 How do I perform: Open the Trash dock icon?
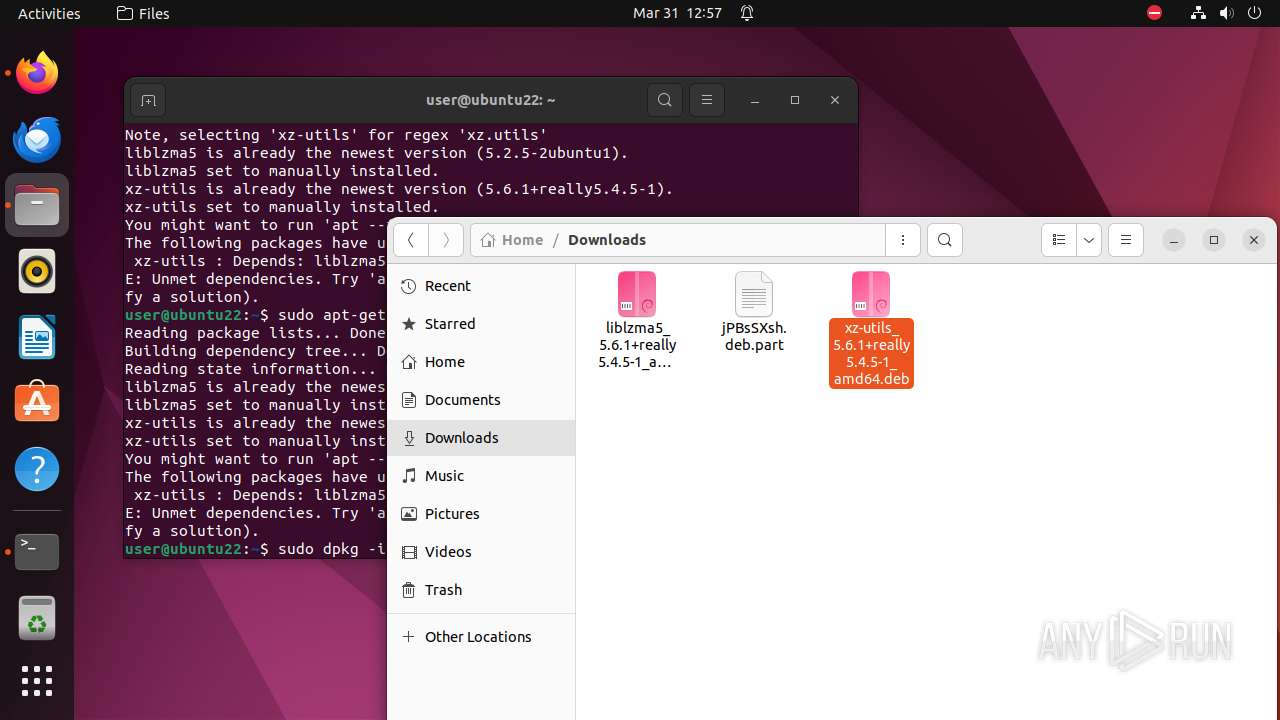[37, 617]
